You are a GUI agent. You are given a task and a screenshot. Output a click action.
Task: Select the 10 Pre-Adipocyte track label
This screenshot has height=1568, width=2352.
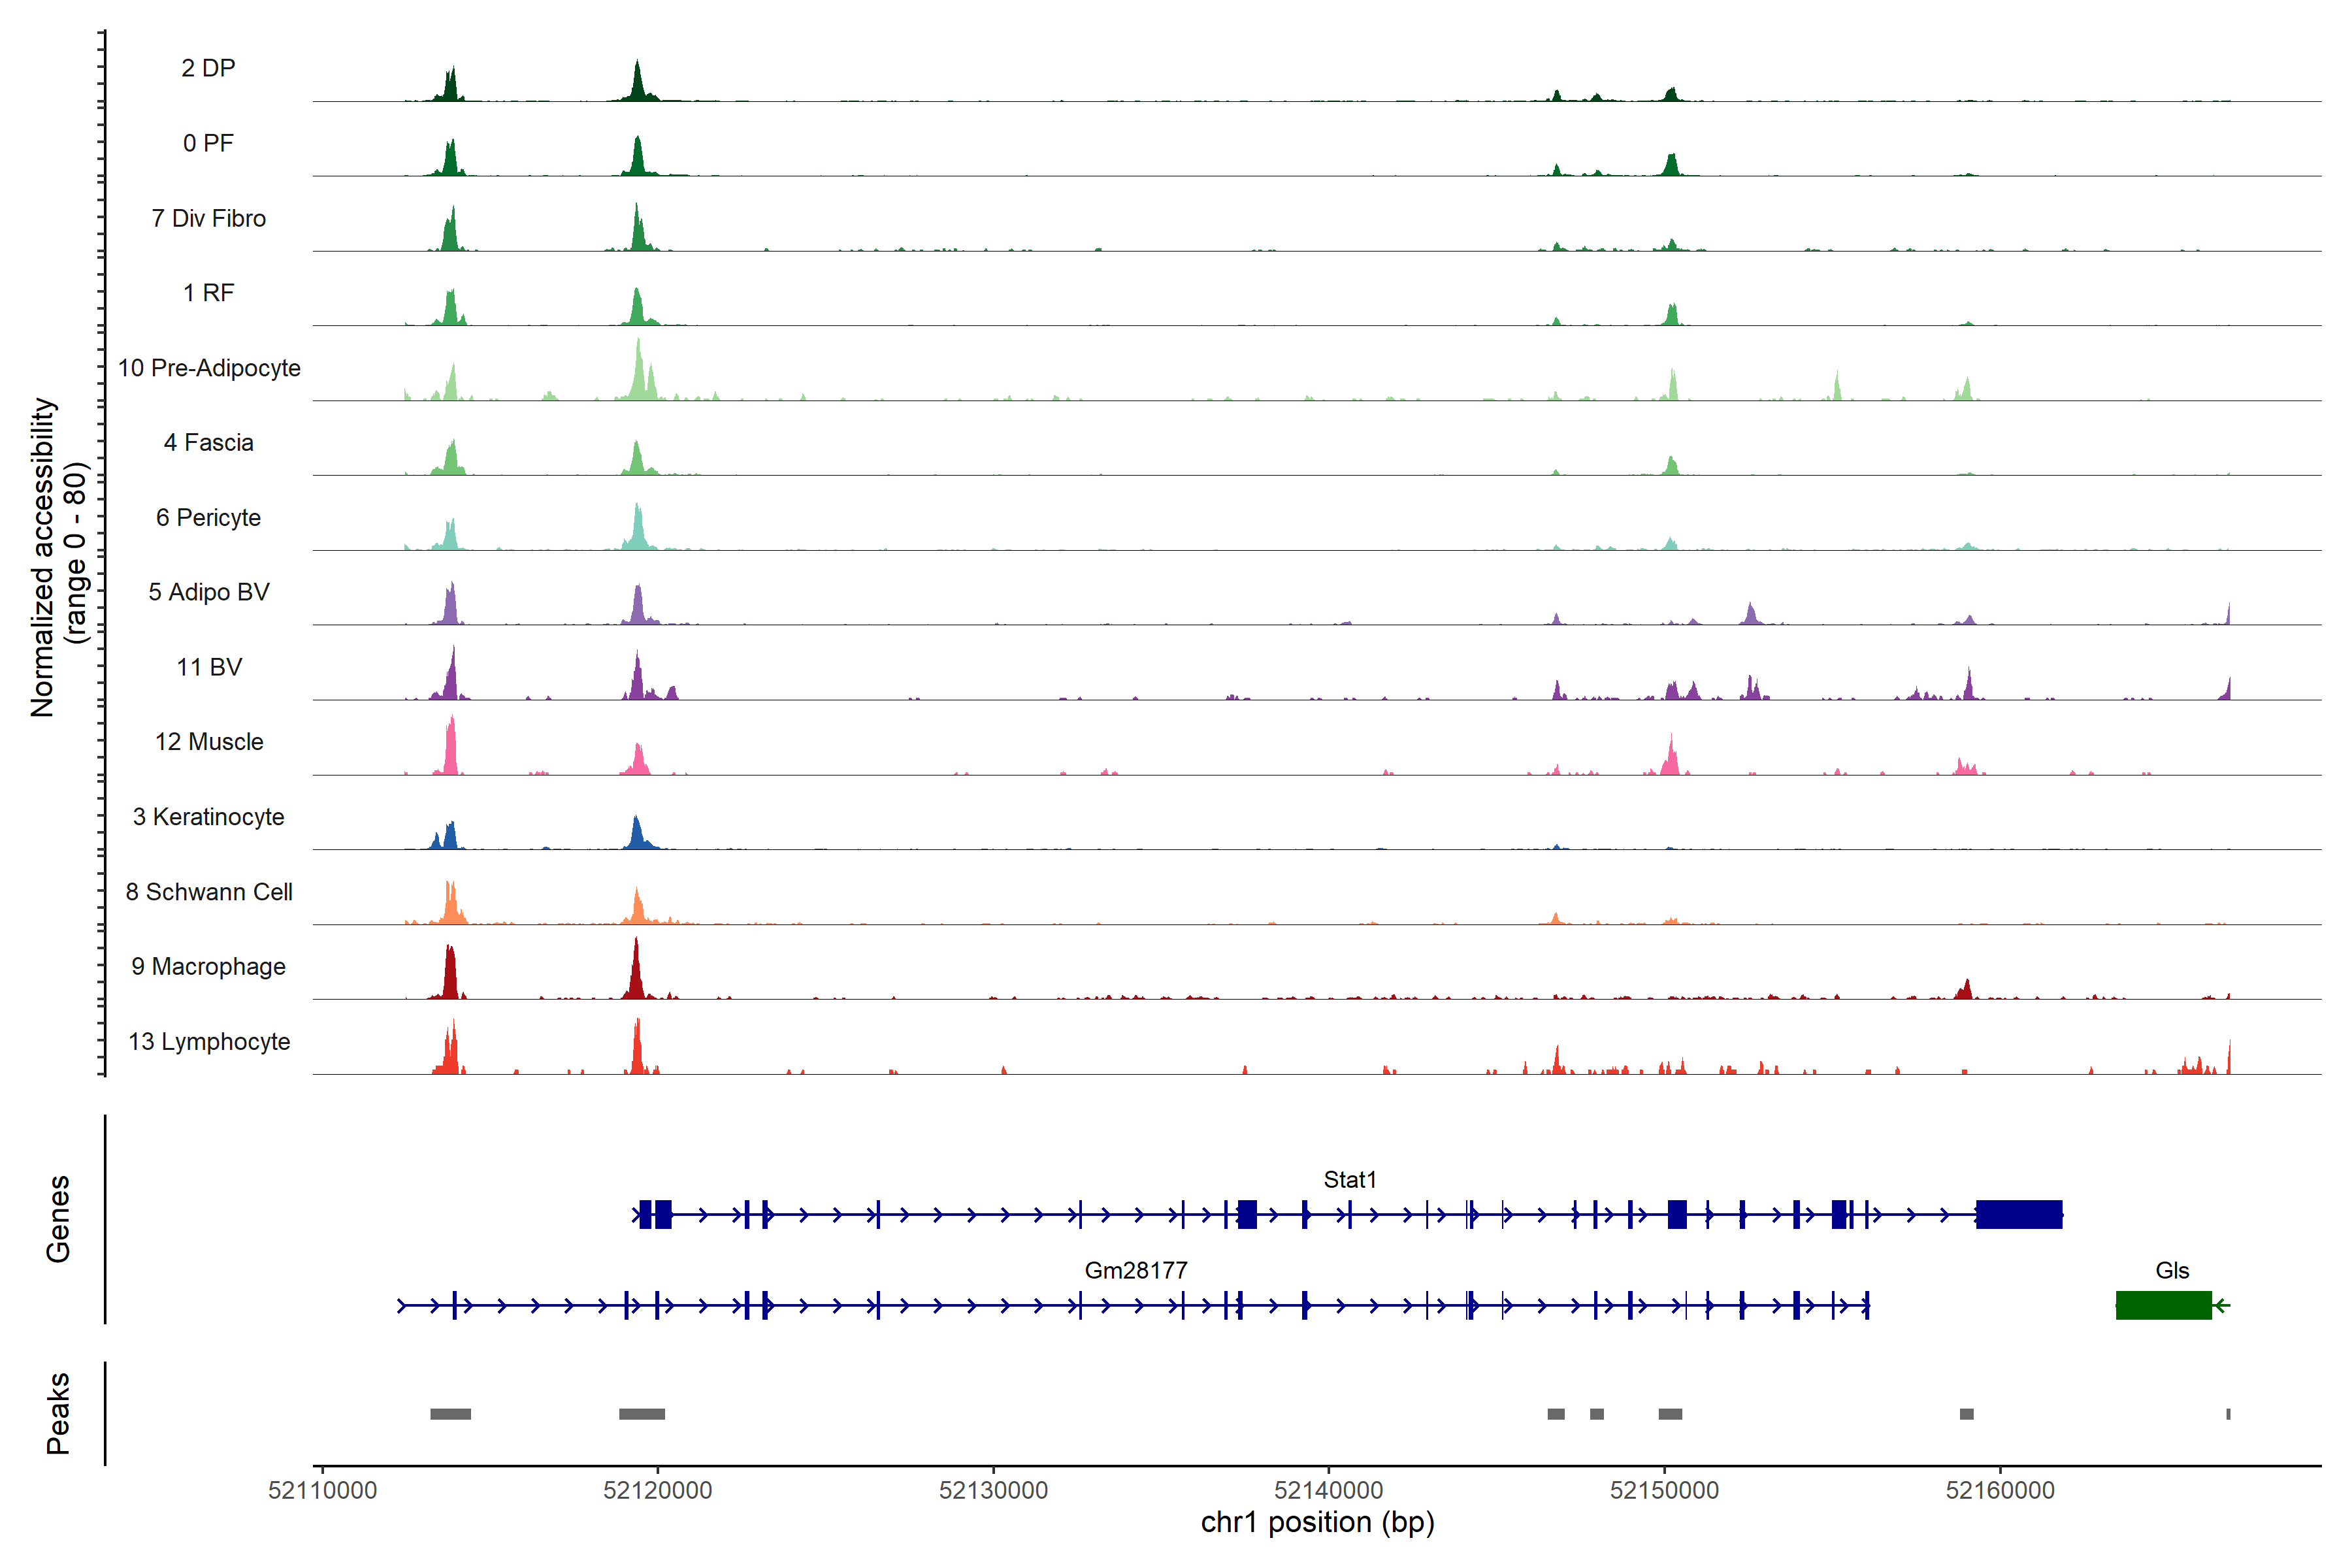(x=209, y=368)
